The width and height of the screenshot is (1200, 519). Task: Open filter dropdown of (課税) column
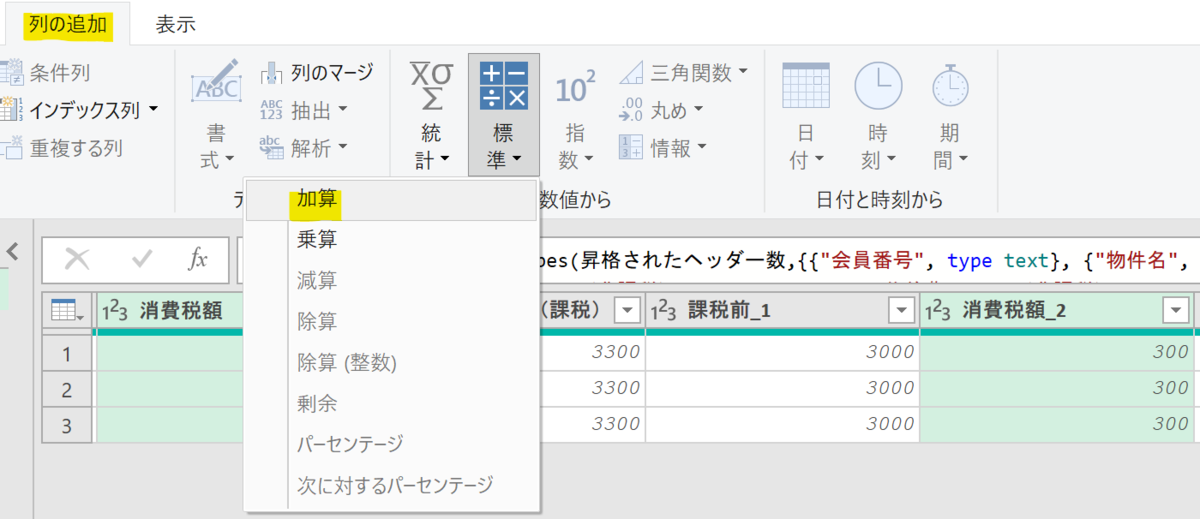(x=626, y=312)
